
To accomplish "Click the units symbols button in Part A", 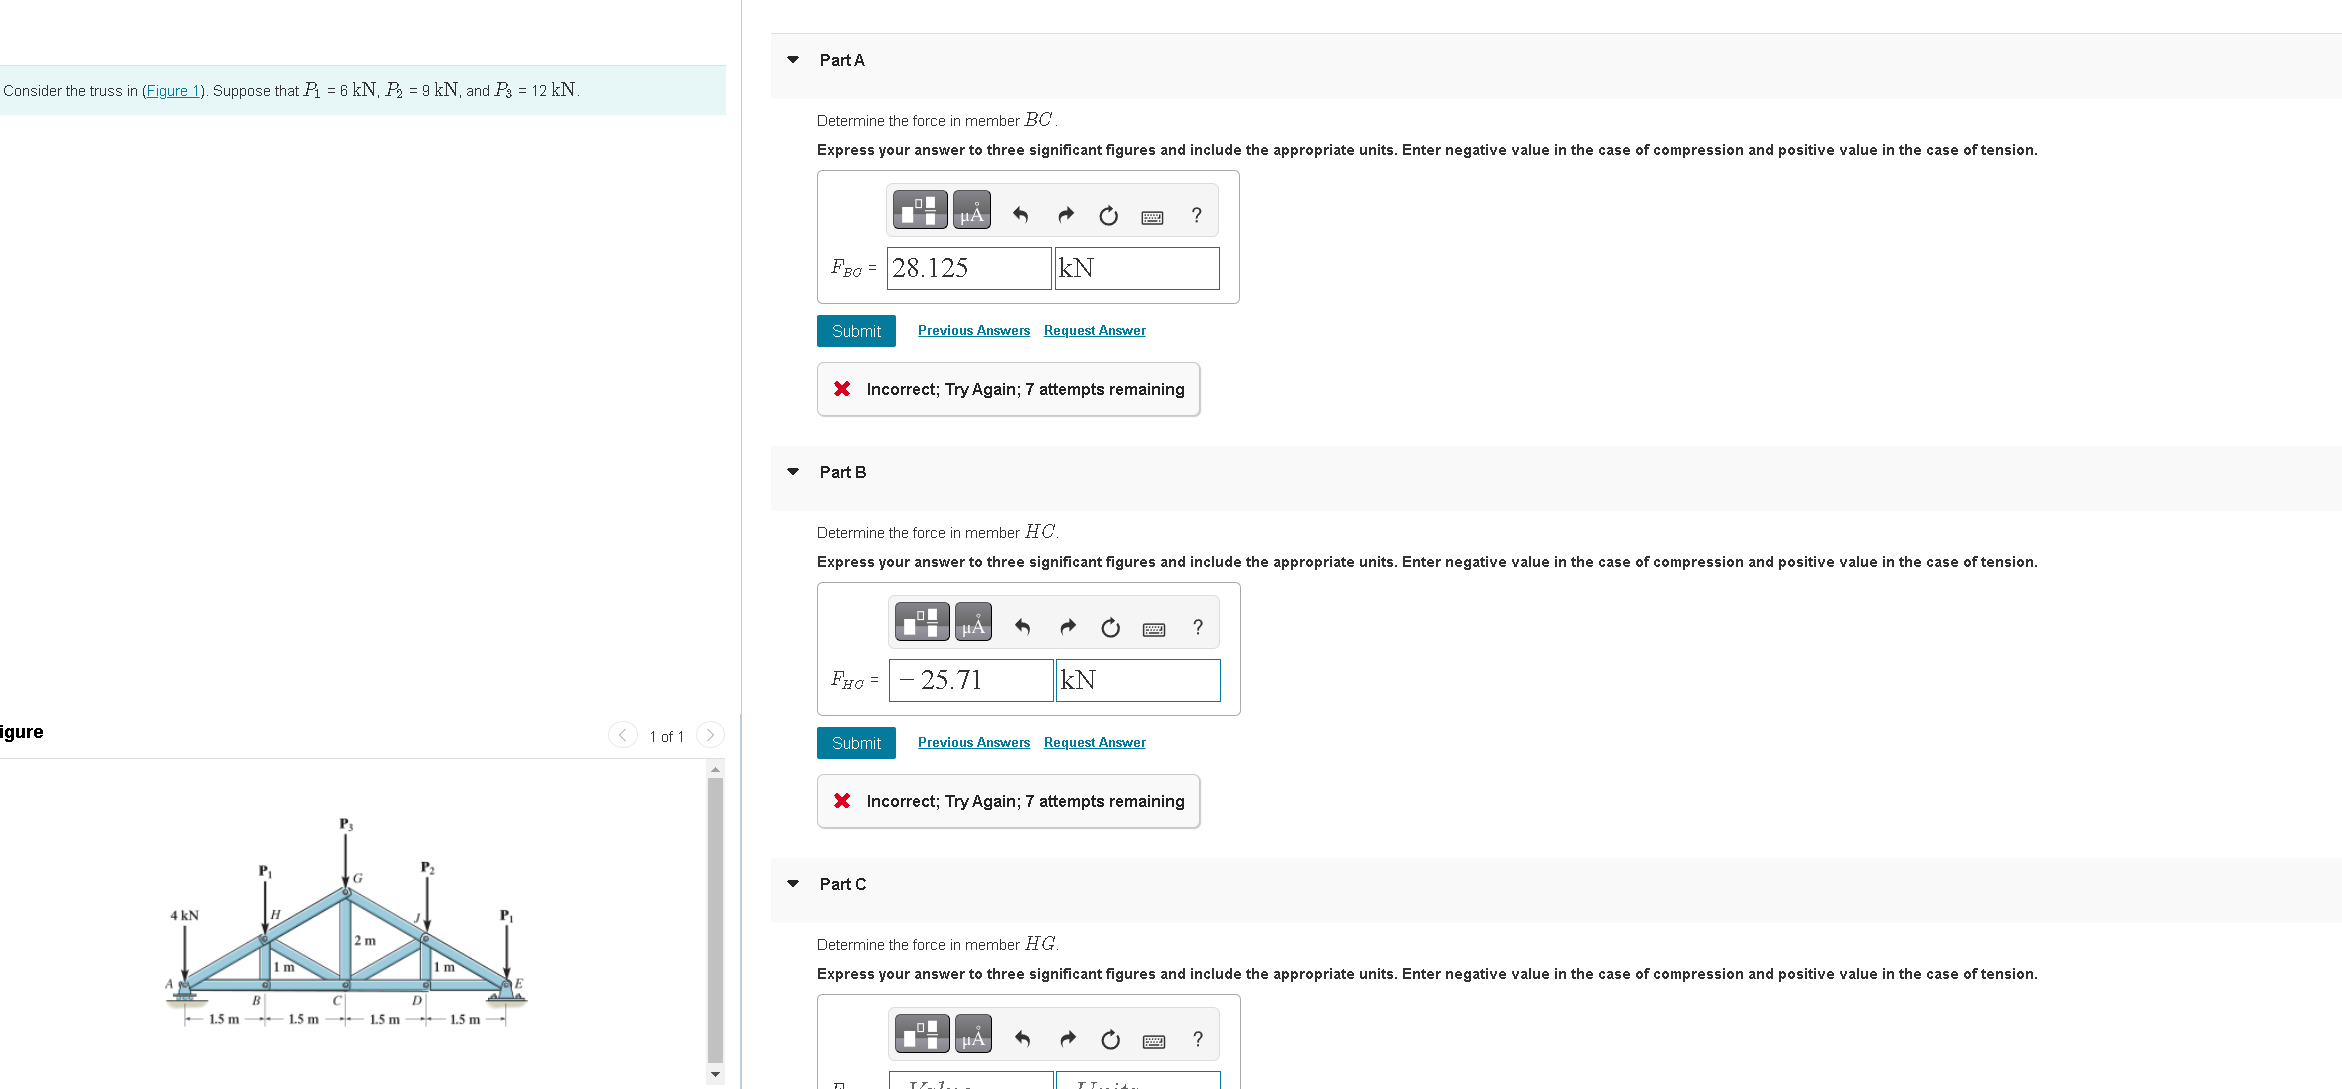I will [971, 210].
